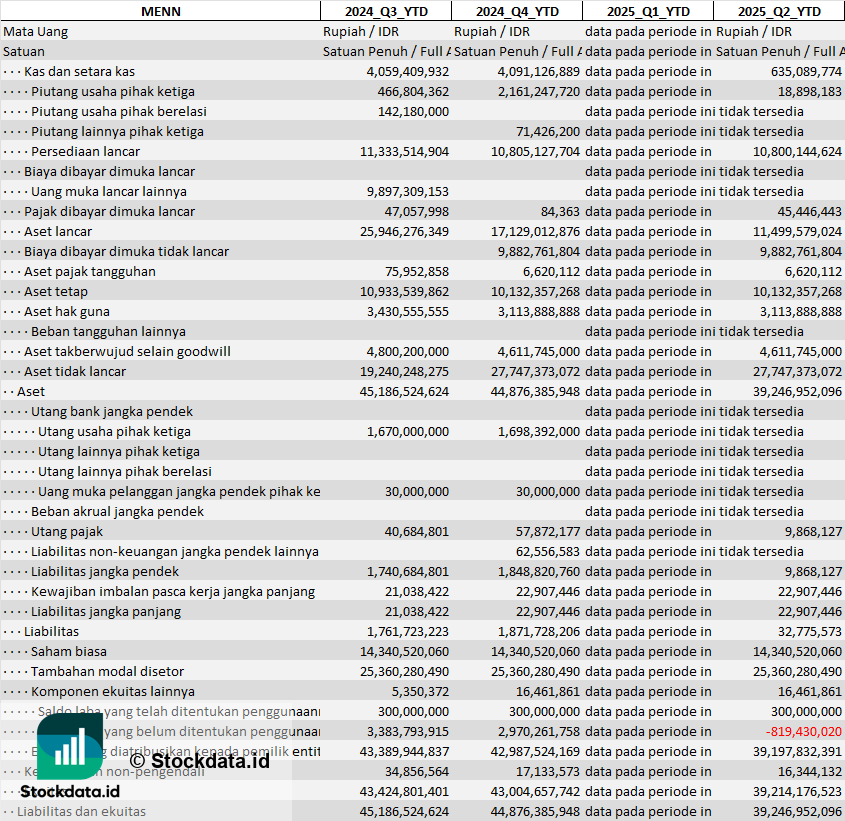
Task: Click the Aset tetap row label
Action: tap(56, 291)
